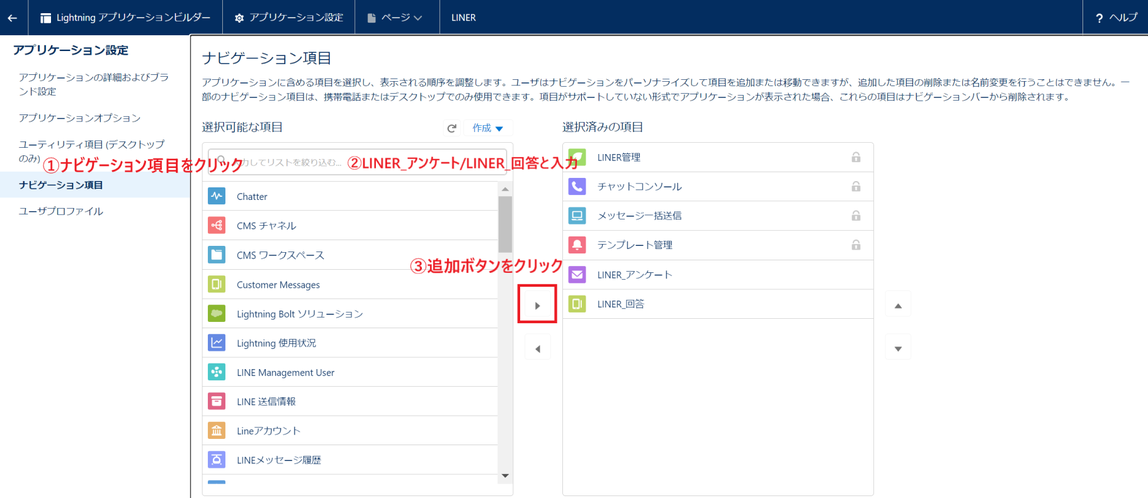The image size is (1148, 498).
Task: Click the LINER_アンケート envelope icon
Action: (577, 274)
